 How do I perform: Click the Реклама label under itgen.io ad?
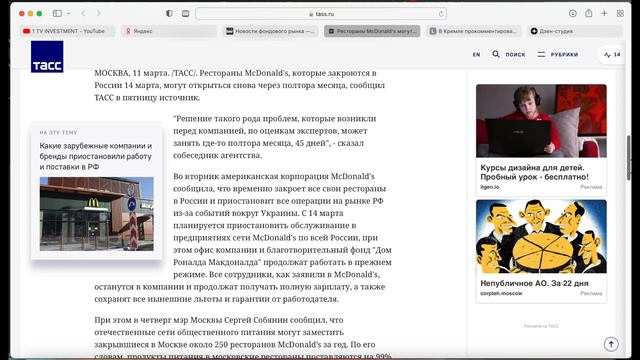point(591,187)
